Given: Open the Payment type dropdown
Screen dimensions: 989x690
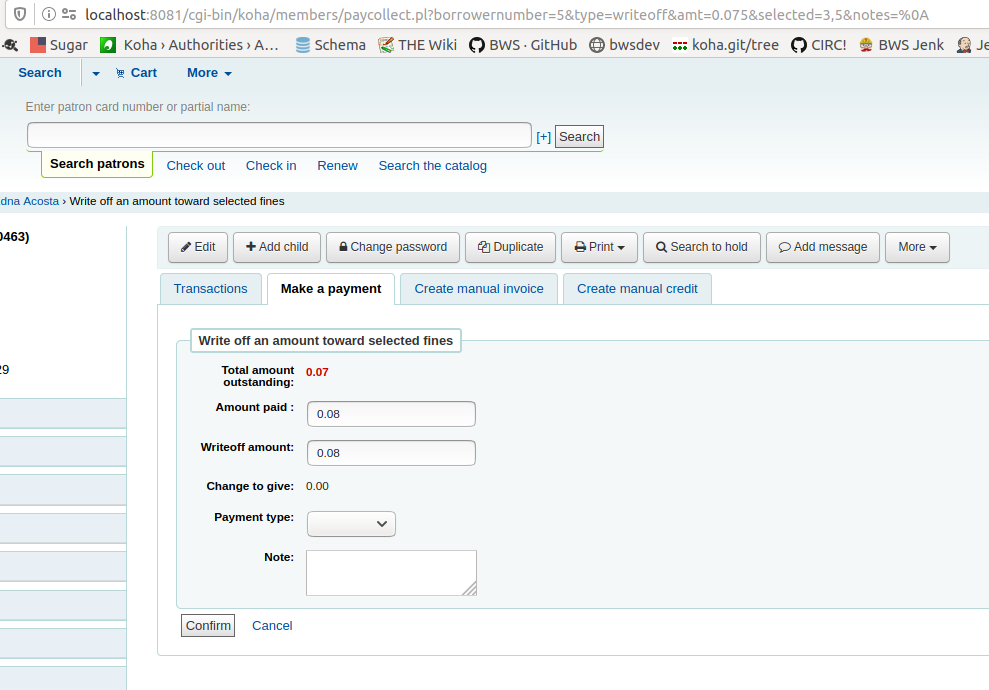Looking at the screenshot, I should pos(351,524).
